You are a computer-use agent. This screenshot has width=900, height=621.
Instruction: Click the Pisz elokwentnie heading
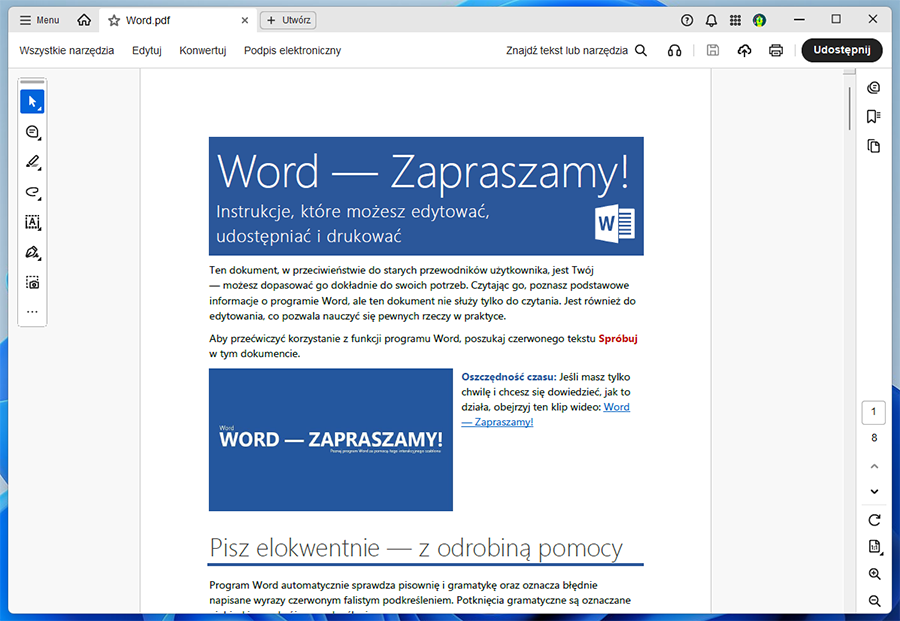point(416,548)
